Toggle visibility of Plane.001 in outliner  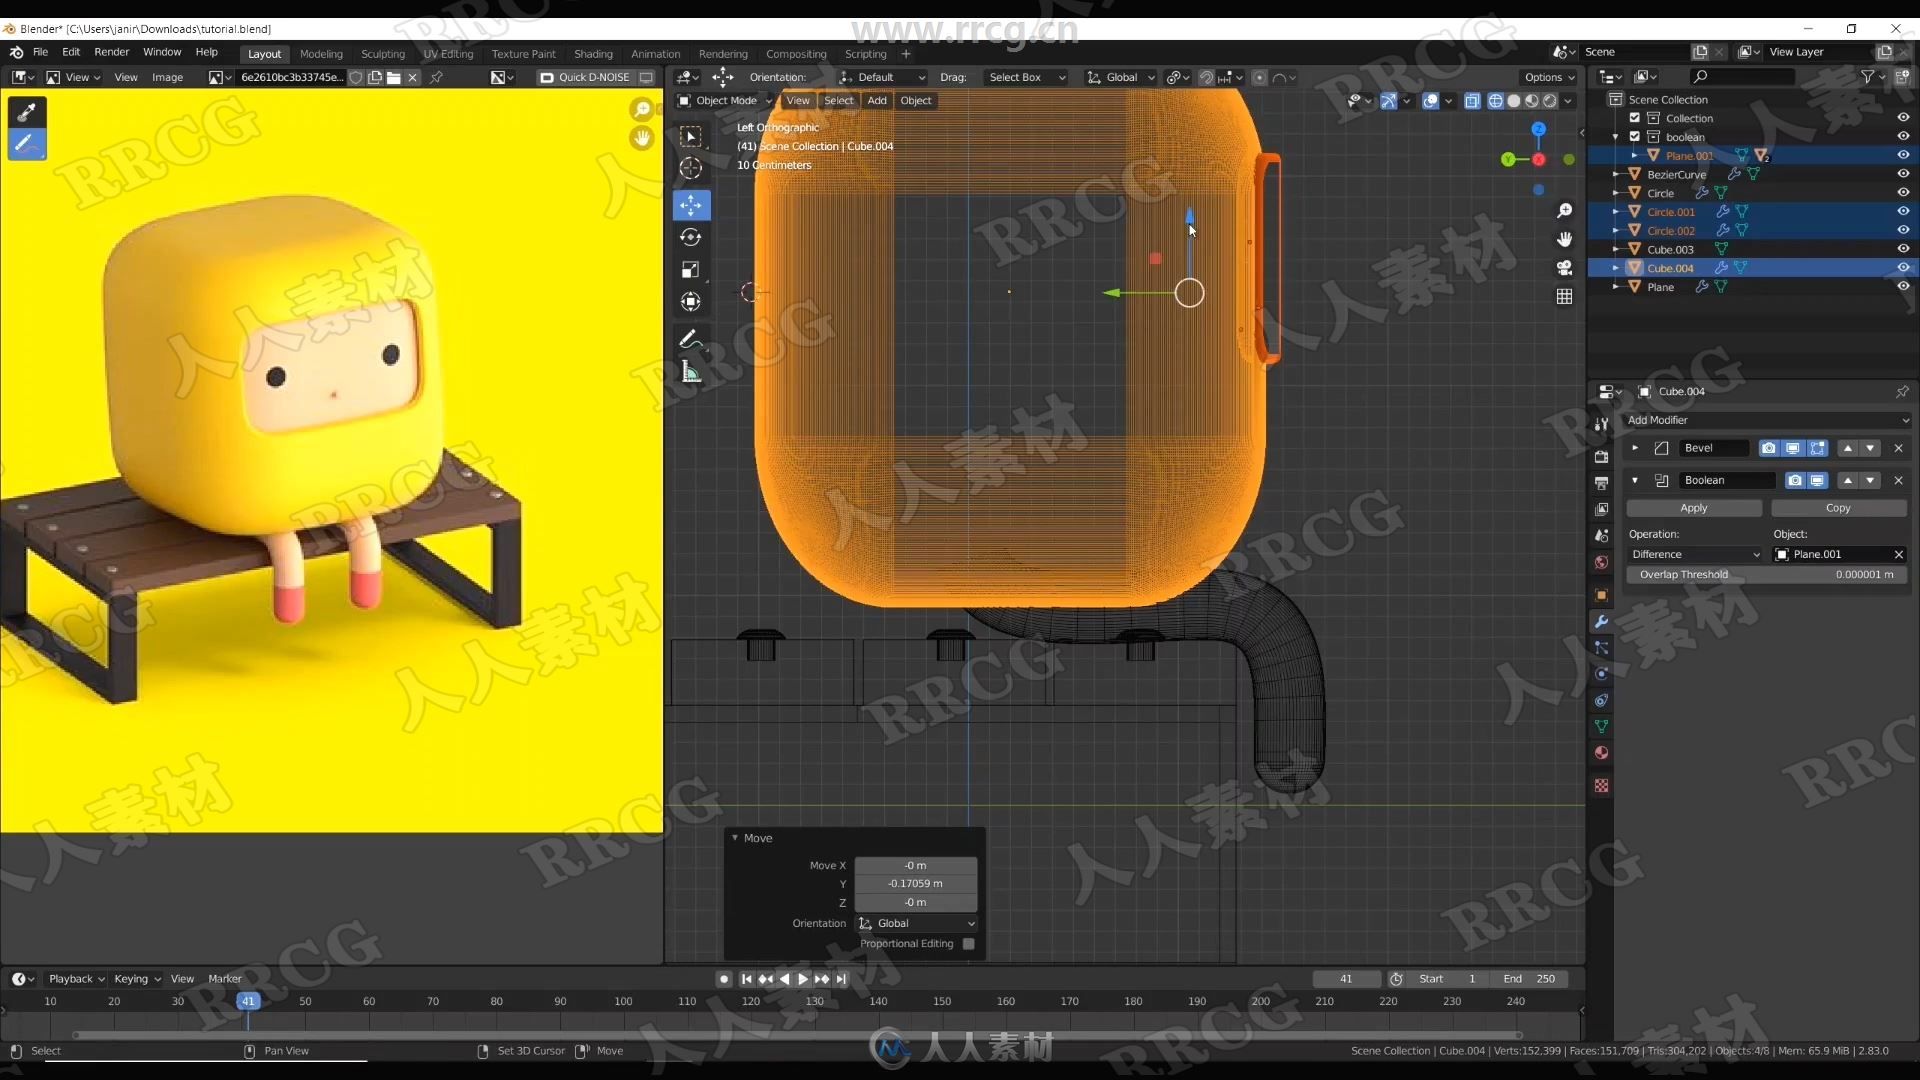pyautogui.click(x=1905, y=156)
